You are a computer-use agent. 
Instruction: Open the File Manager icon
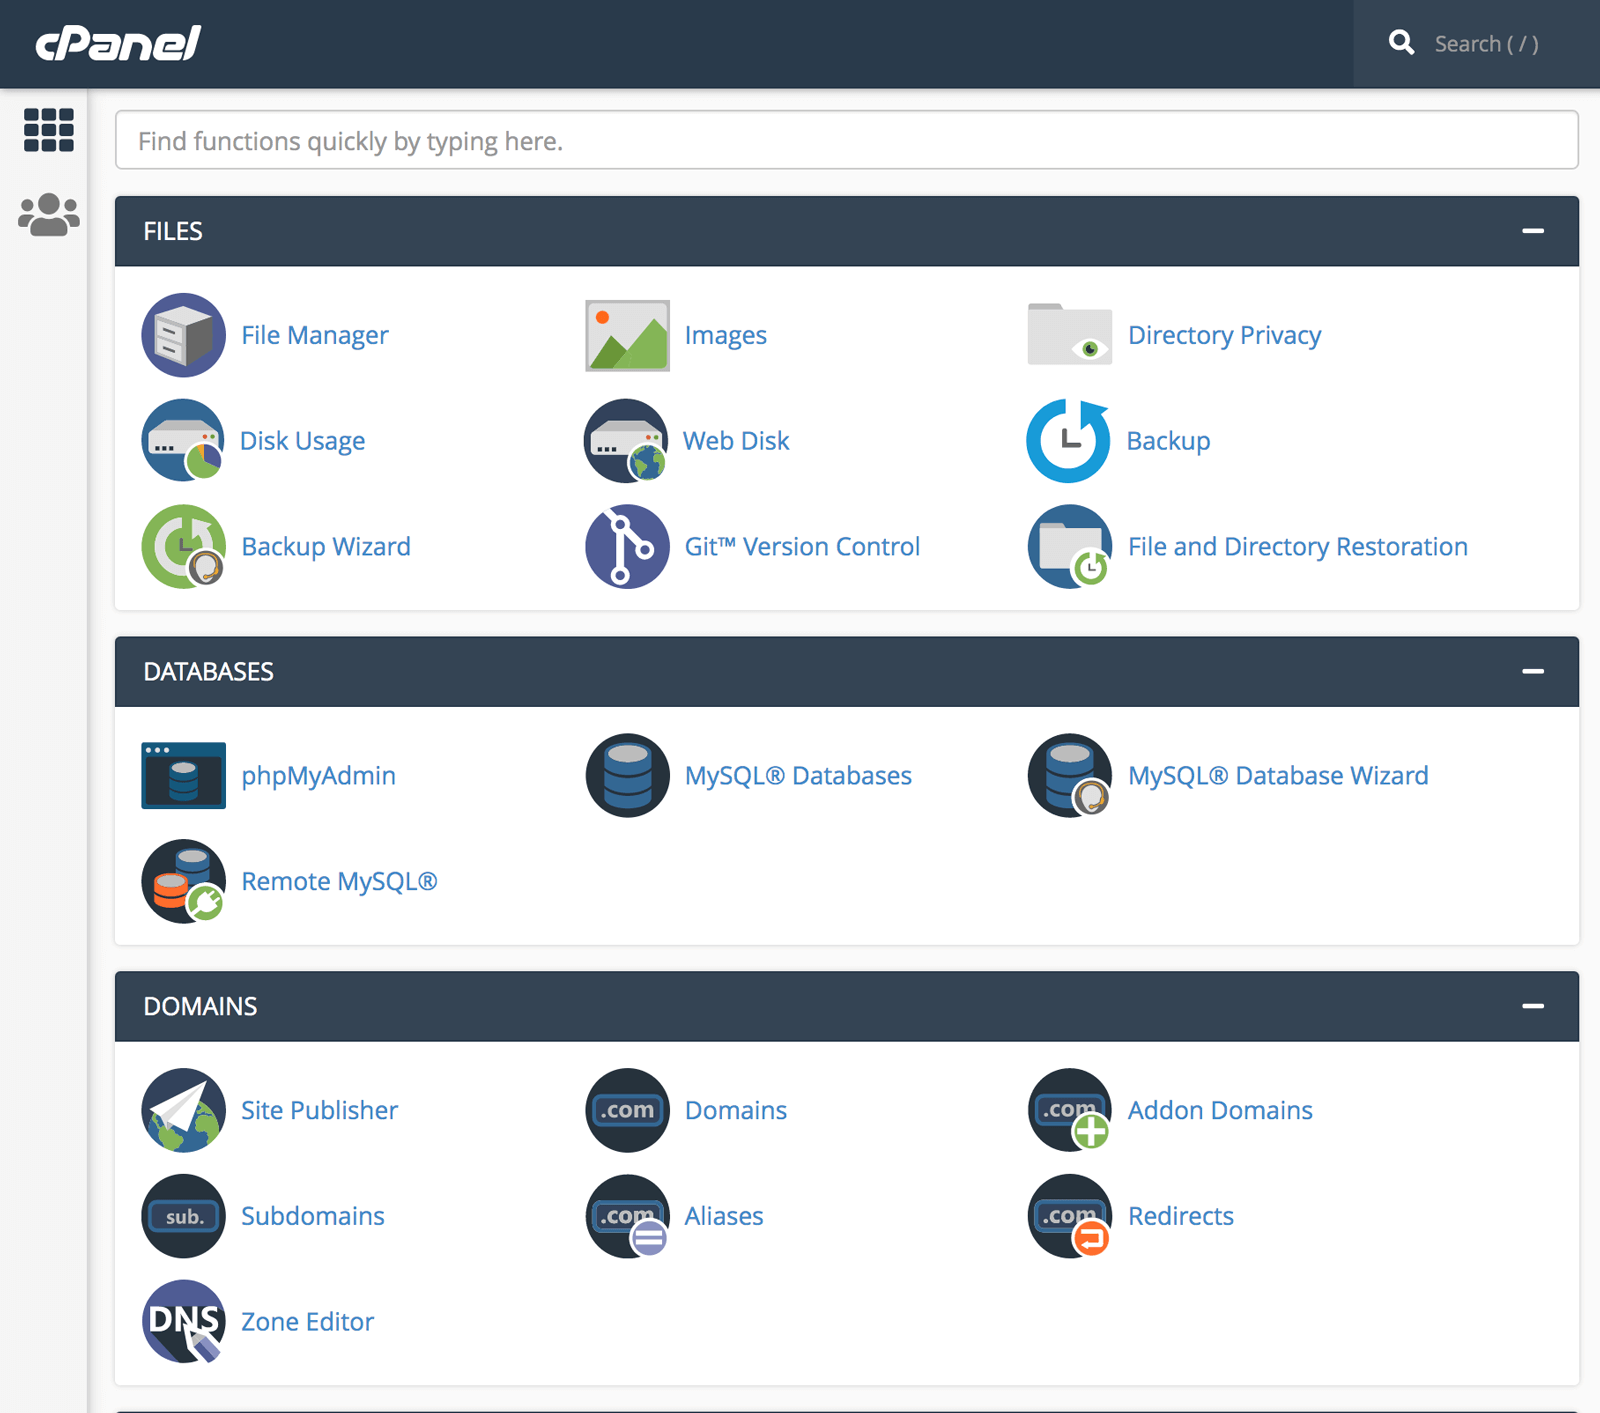[x=183, y=335]
